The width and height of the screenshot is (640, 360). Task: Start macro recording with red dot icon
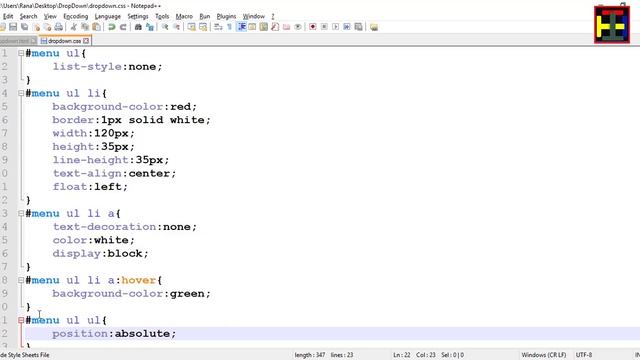(x=313, y=27)
